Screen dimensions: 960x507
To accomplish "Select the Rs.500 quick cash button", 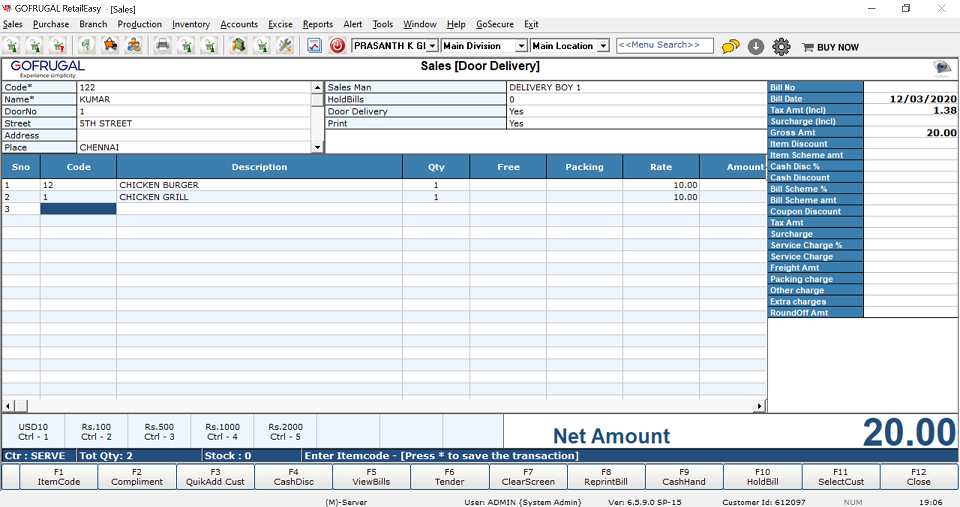I will (159, 431).
